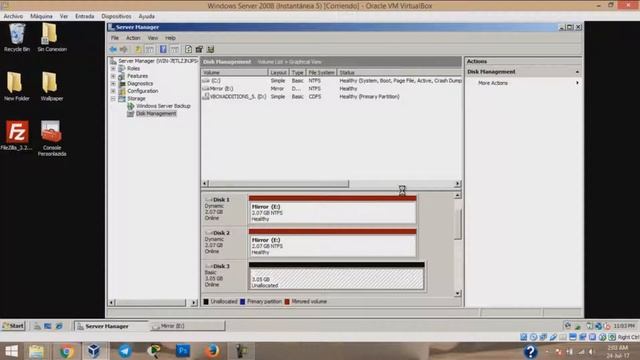Screen dimensions: 640x360
Task: Select the Console Personalizada toolbox icon
Action: point(52,138)
